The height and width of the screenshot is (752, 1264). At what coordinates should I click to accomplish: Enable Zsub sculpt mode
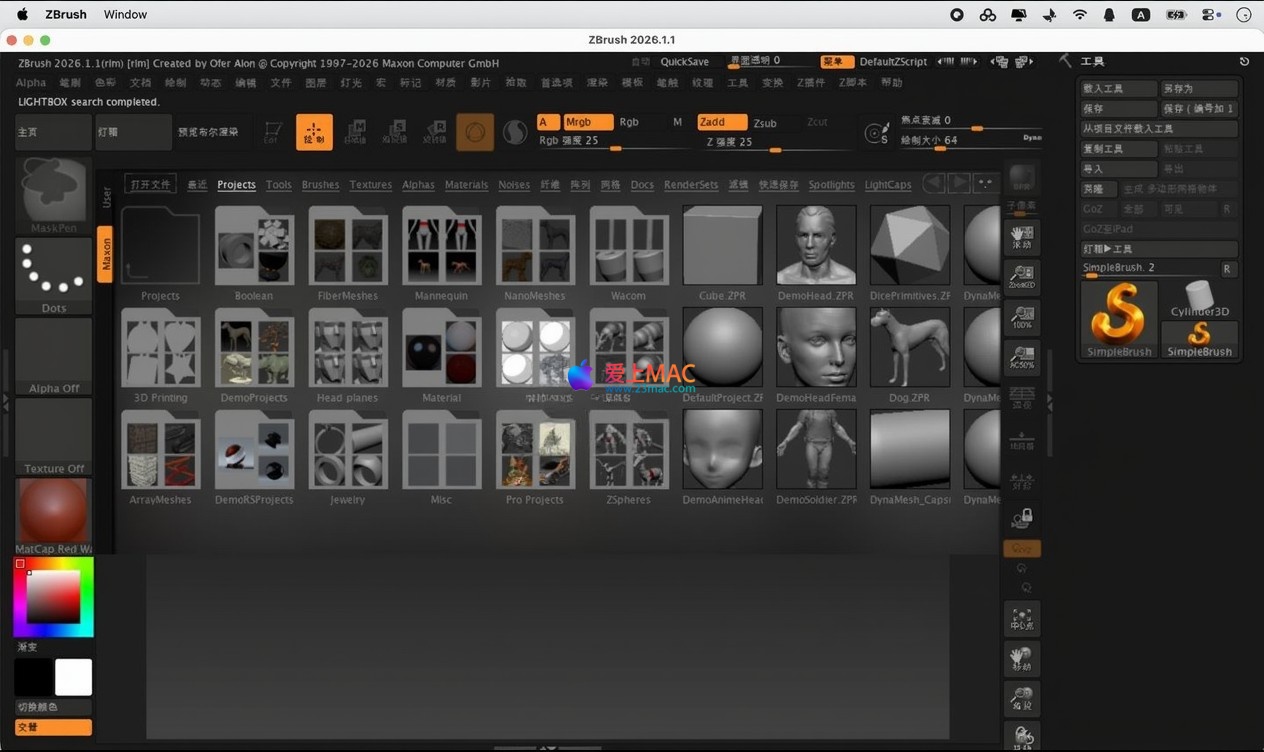point(765,123)
